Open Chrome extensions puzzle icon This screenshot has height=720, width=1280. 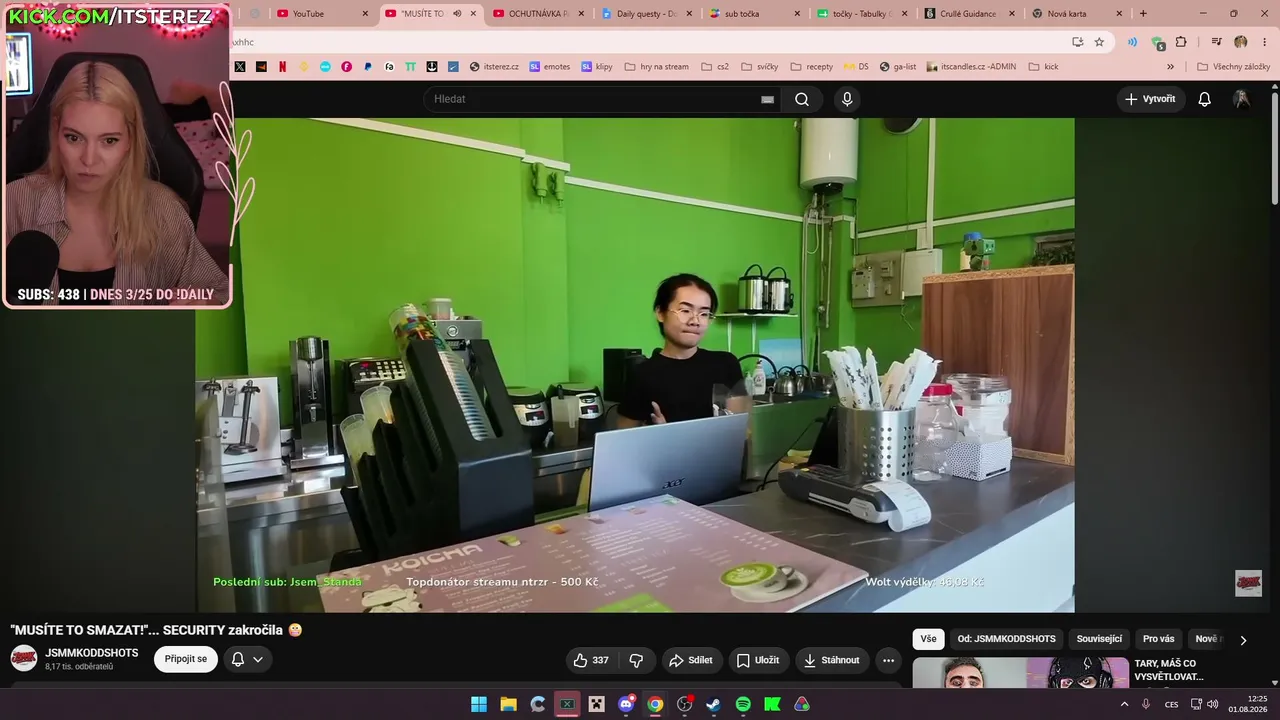pyautogui.click(x=1181, y=42)
